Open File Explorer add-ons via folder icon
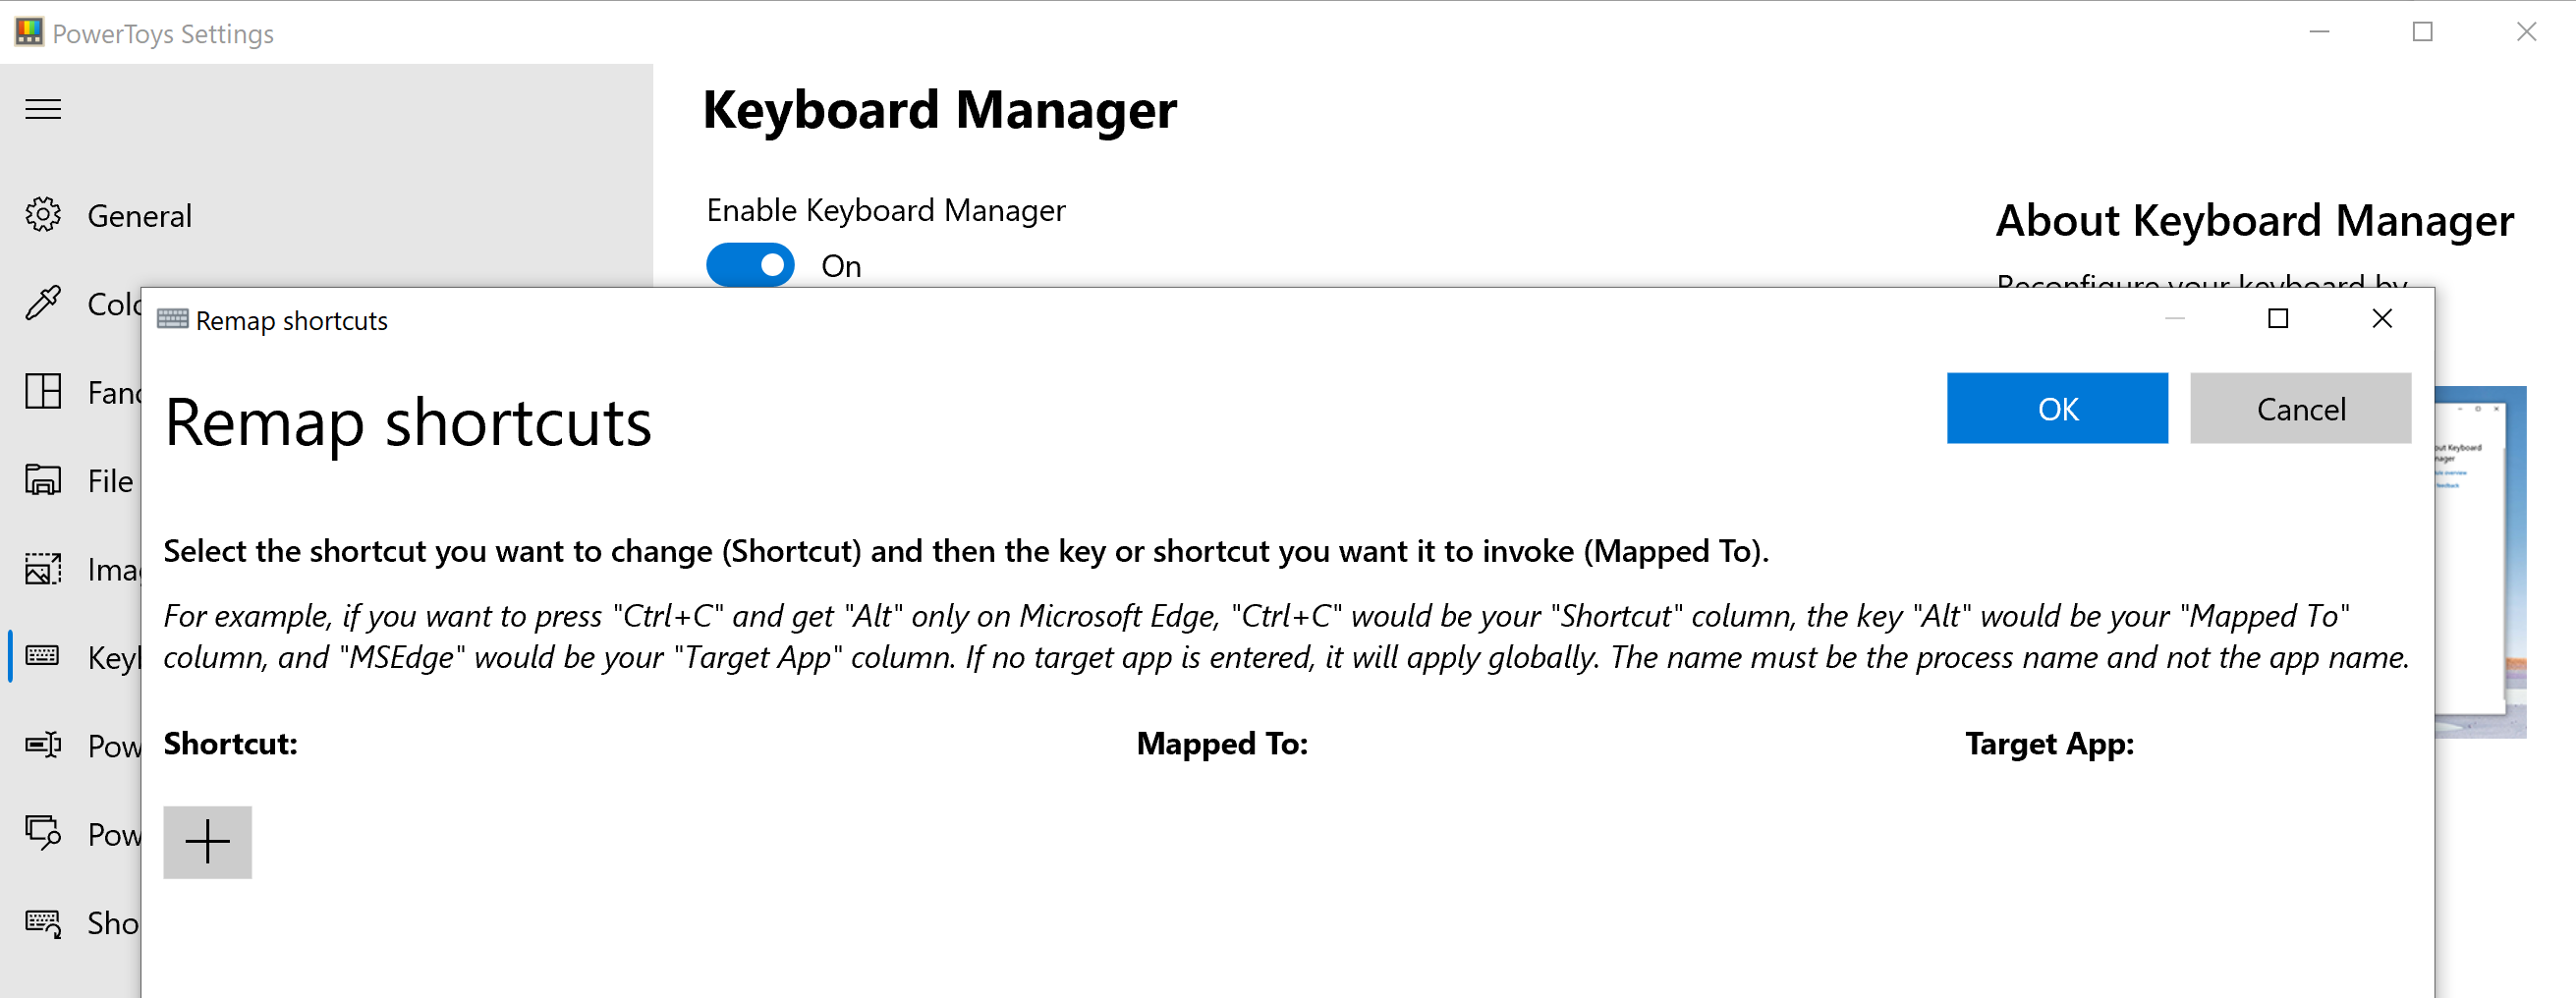This screenshot has width=2576, height=998. (x=43, y=480)
